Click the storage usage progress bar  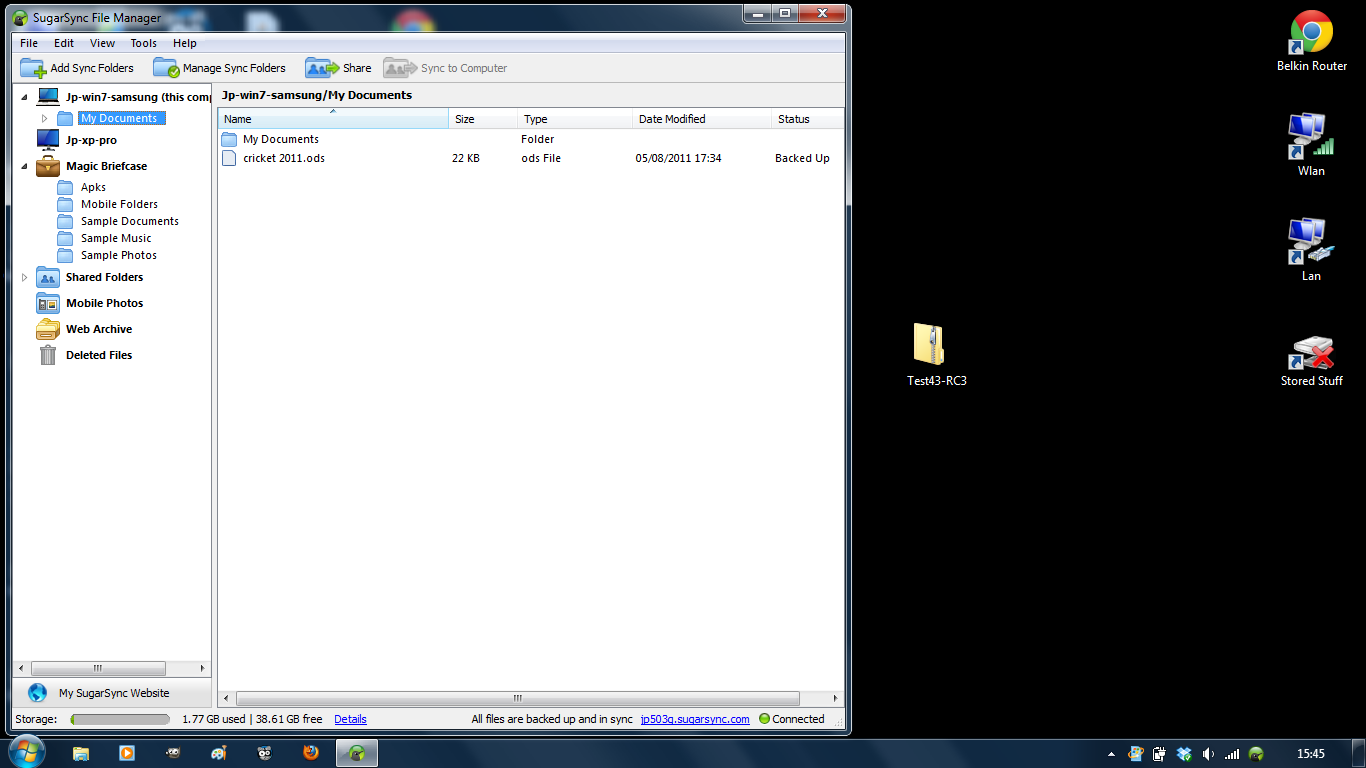[x=120, y=719]
